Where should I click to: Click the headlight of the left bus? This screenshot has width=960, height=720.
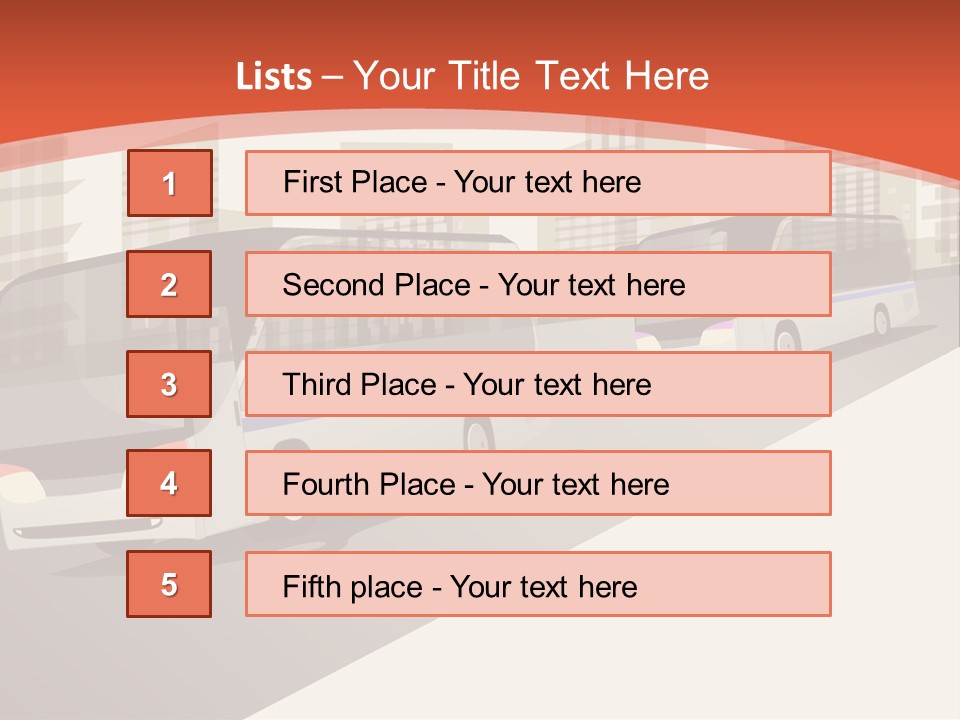tap(22, 489)
